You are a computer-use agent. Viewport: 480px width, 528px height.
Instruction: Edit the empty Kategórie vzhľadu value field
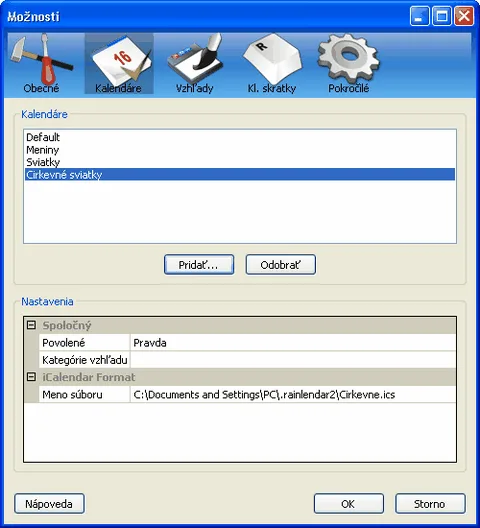tap(293, 360)
